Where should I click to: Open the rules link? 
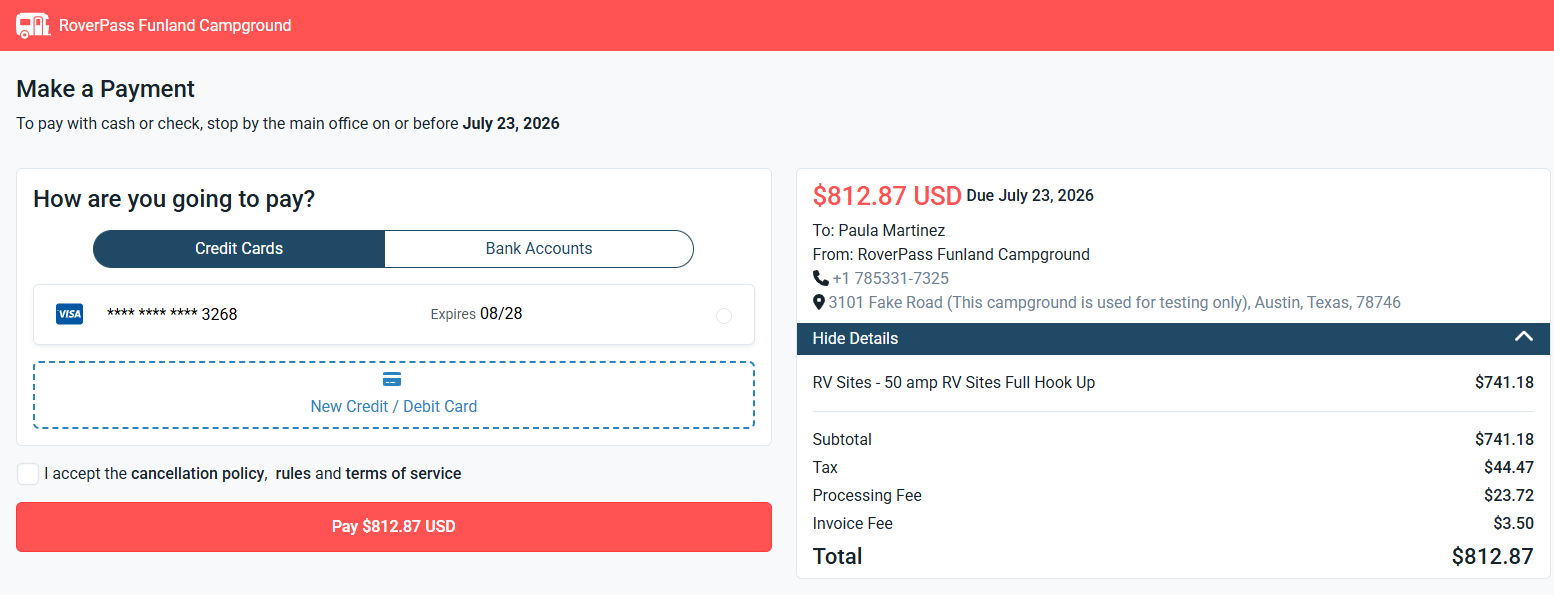coord(293,474)
